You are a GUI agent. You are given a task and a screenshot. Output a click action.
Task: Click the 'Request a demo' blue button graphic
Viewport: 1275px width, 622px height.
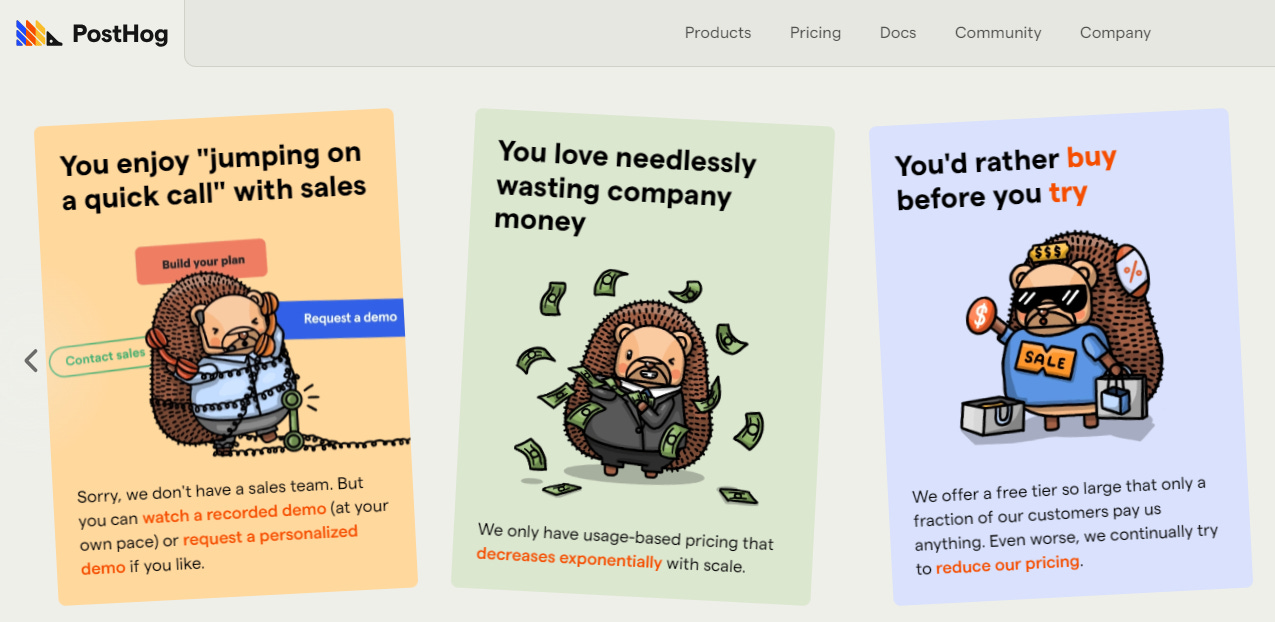pyautogui.click(x=340, y=317)
